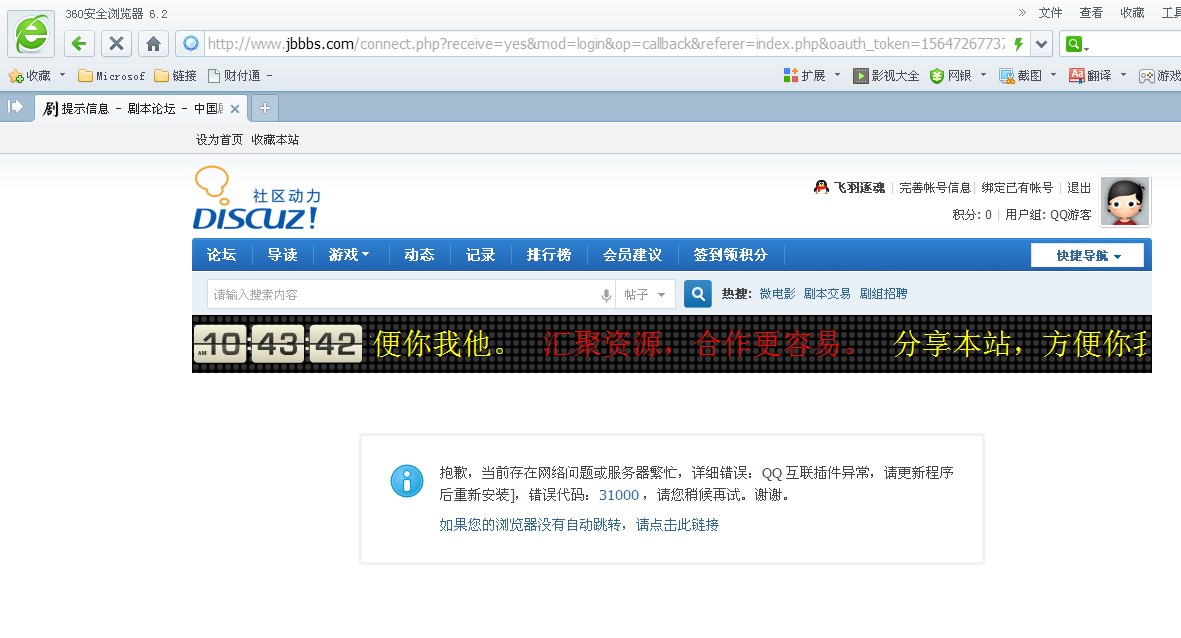Screen dimensions: 1181x638
Task: Click the 360 browser logo icon
Action: pos(31,33)
